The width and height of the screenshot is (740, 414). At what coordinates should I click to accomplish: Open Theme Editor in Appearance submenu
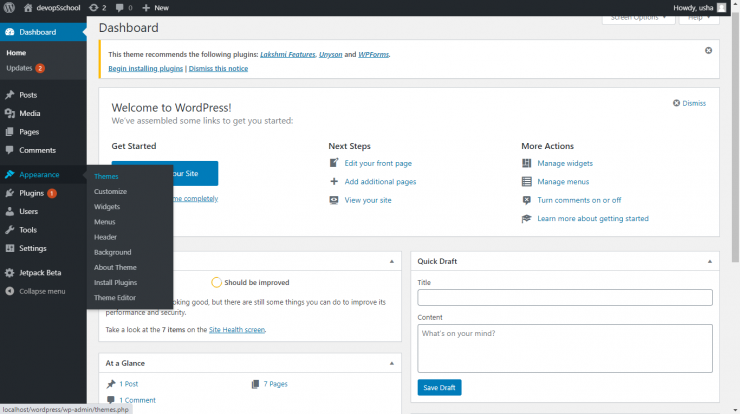click(115, 297)
